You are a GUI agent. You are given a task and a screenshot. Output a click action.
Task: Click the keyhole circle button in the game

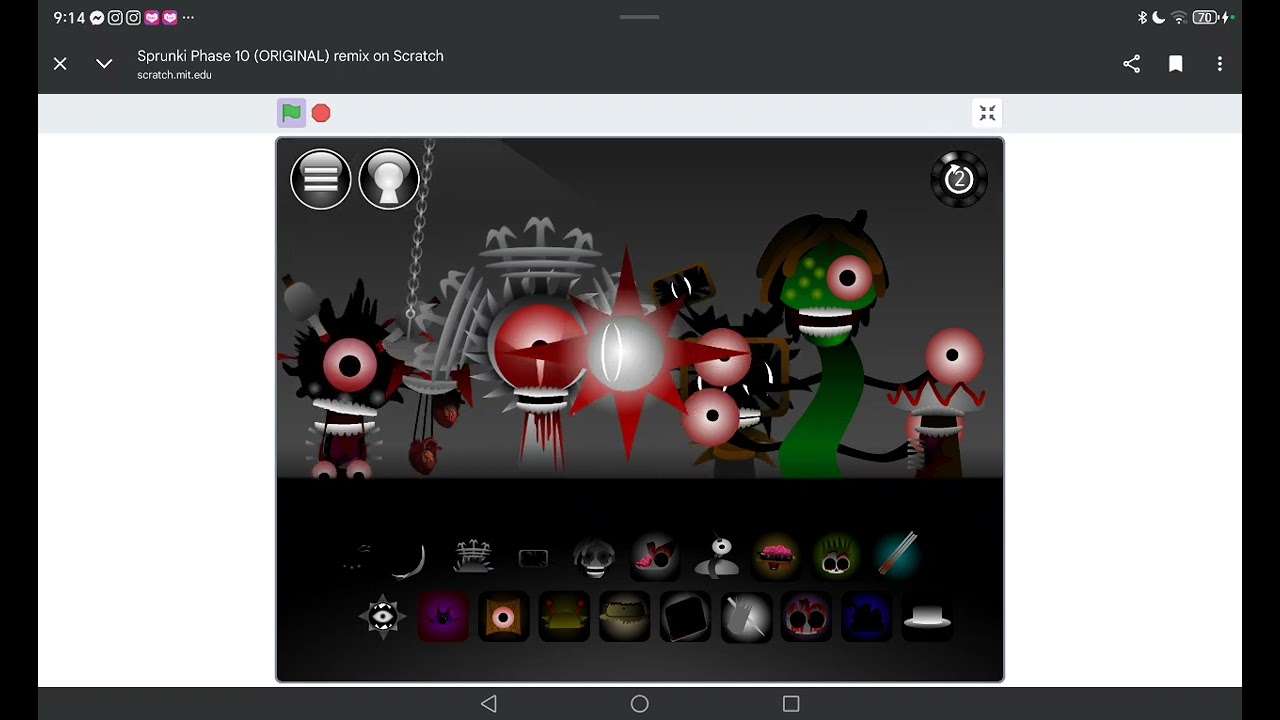click(389, 179)
